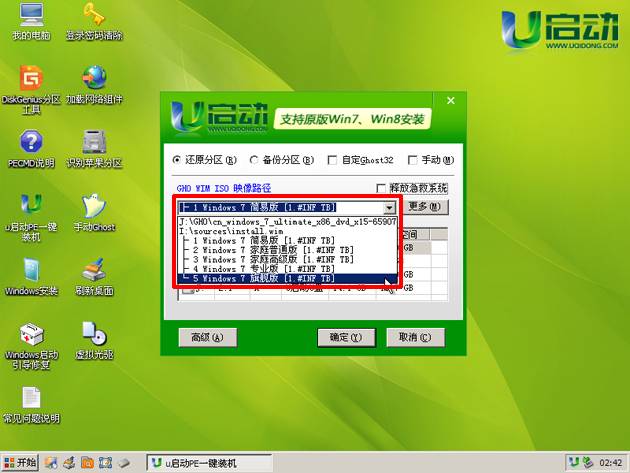The height and width of the screenshot is (473, 630).
Task: Launch DiskGenius分区工具 from desktop
Action: pos(31,78)
